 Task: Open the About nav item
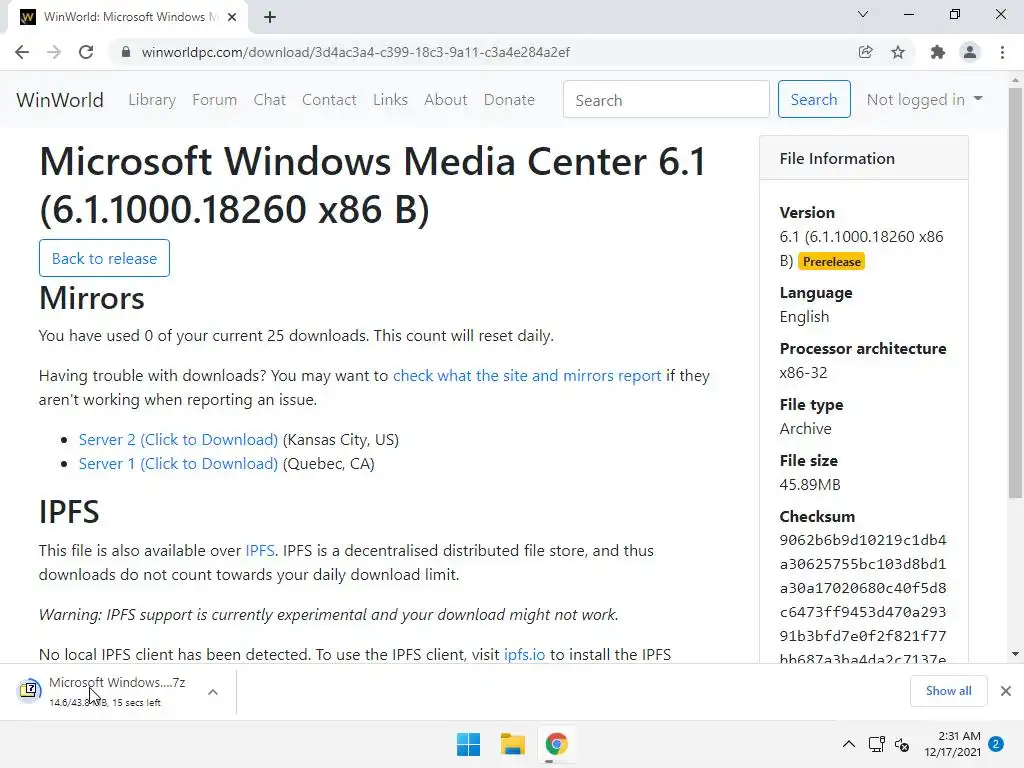(x=446, y=100)
